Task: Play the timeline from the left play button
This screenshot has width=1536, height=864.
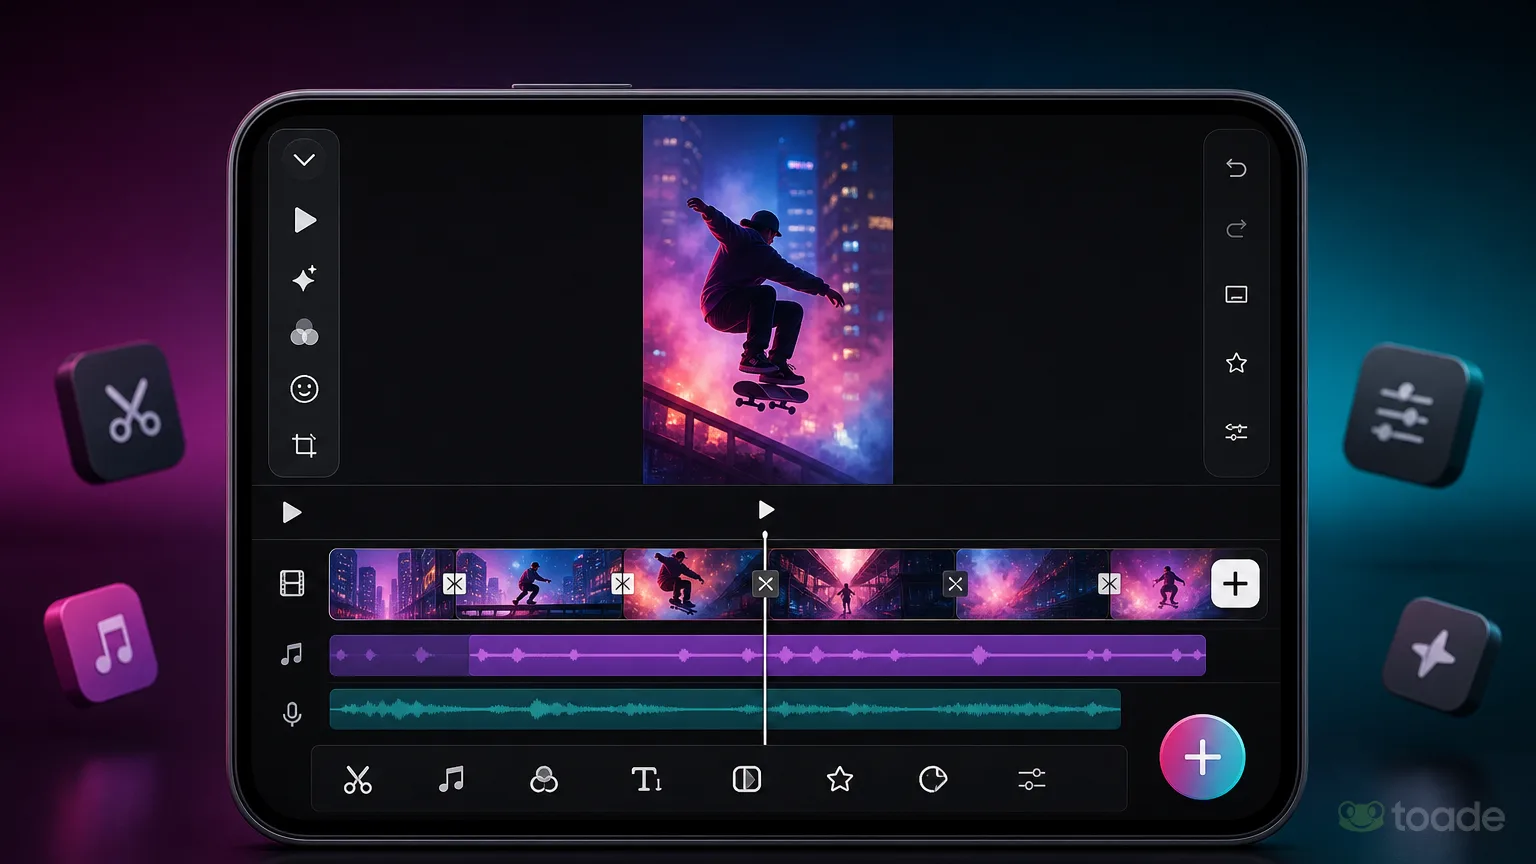Action: point(291,513)
